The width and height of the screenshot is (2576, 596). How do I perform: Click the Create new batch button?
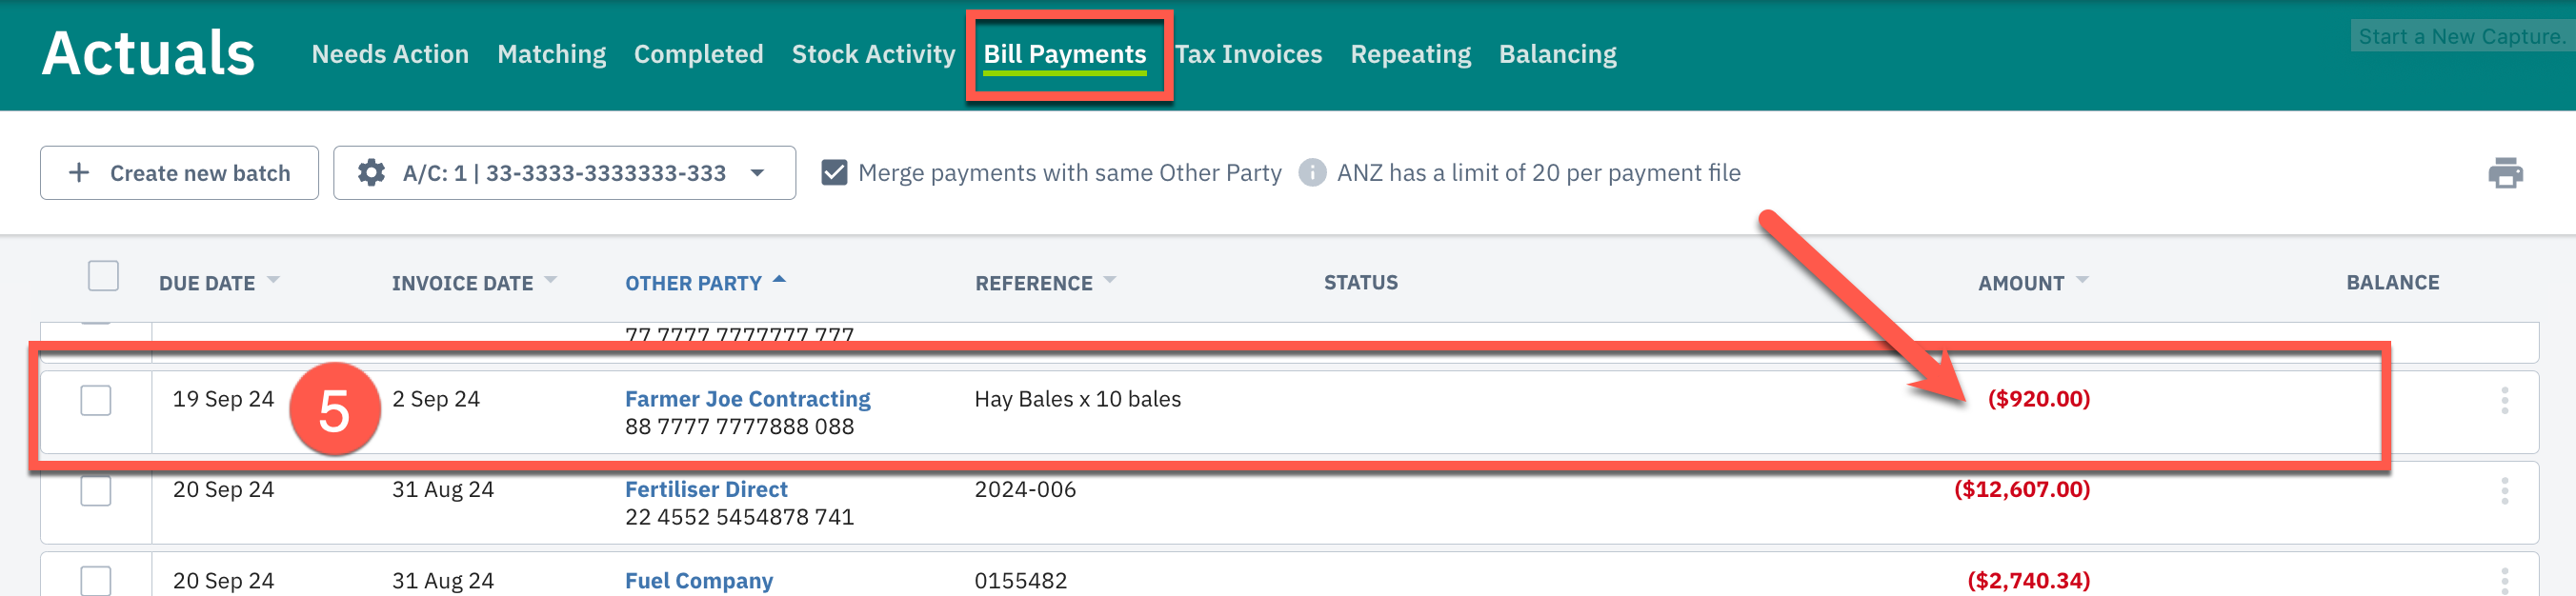(x=180, y=173)
